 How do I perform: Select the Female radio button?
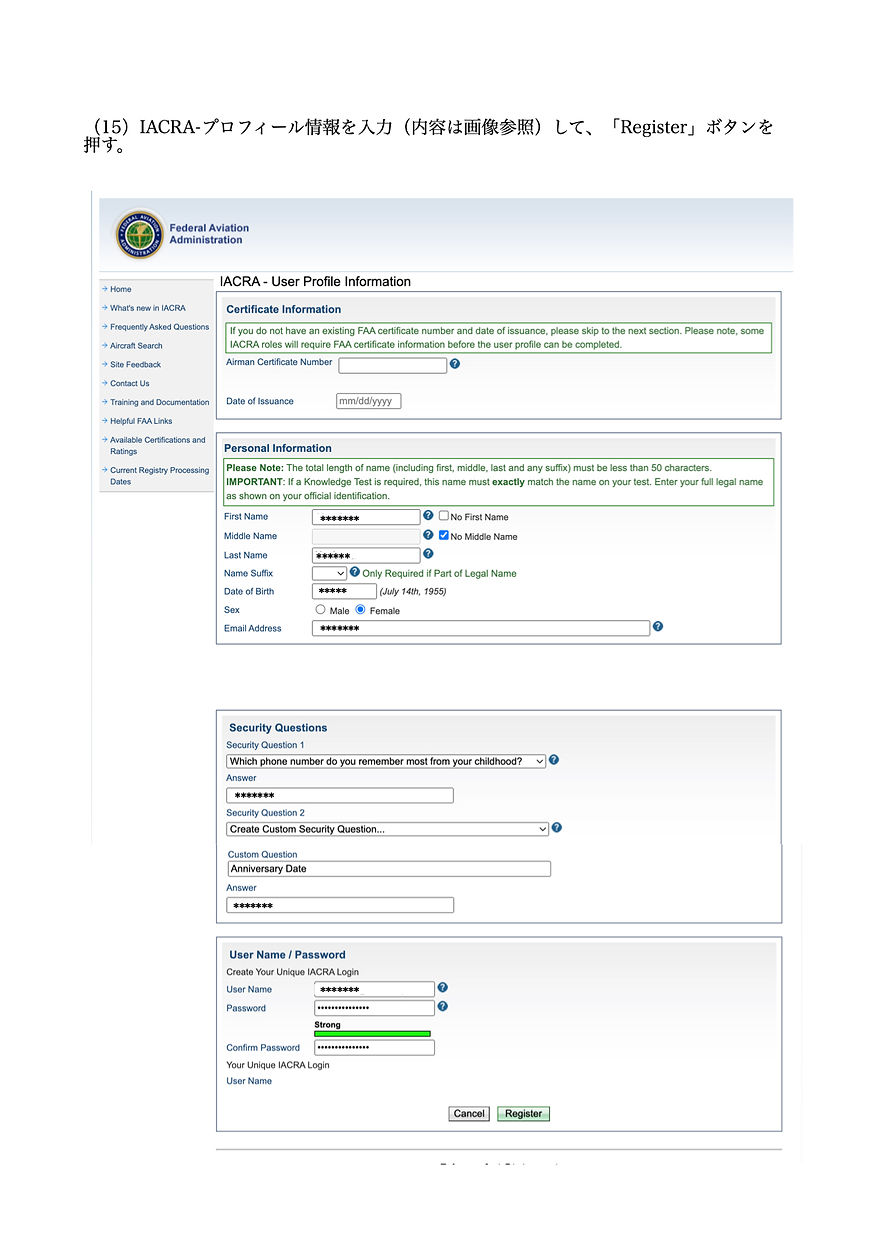(361, 609)
